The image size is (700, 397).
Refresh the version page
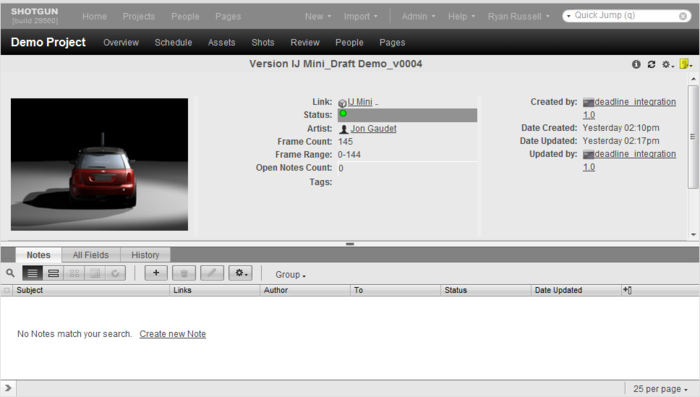[651, 64]
